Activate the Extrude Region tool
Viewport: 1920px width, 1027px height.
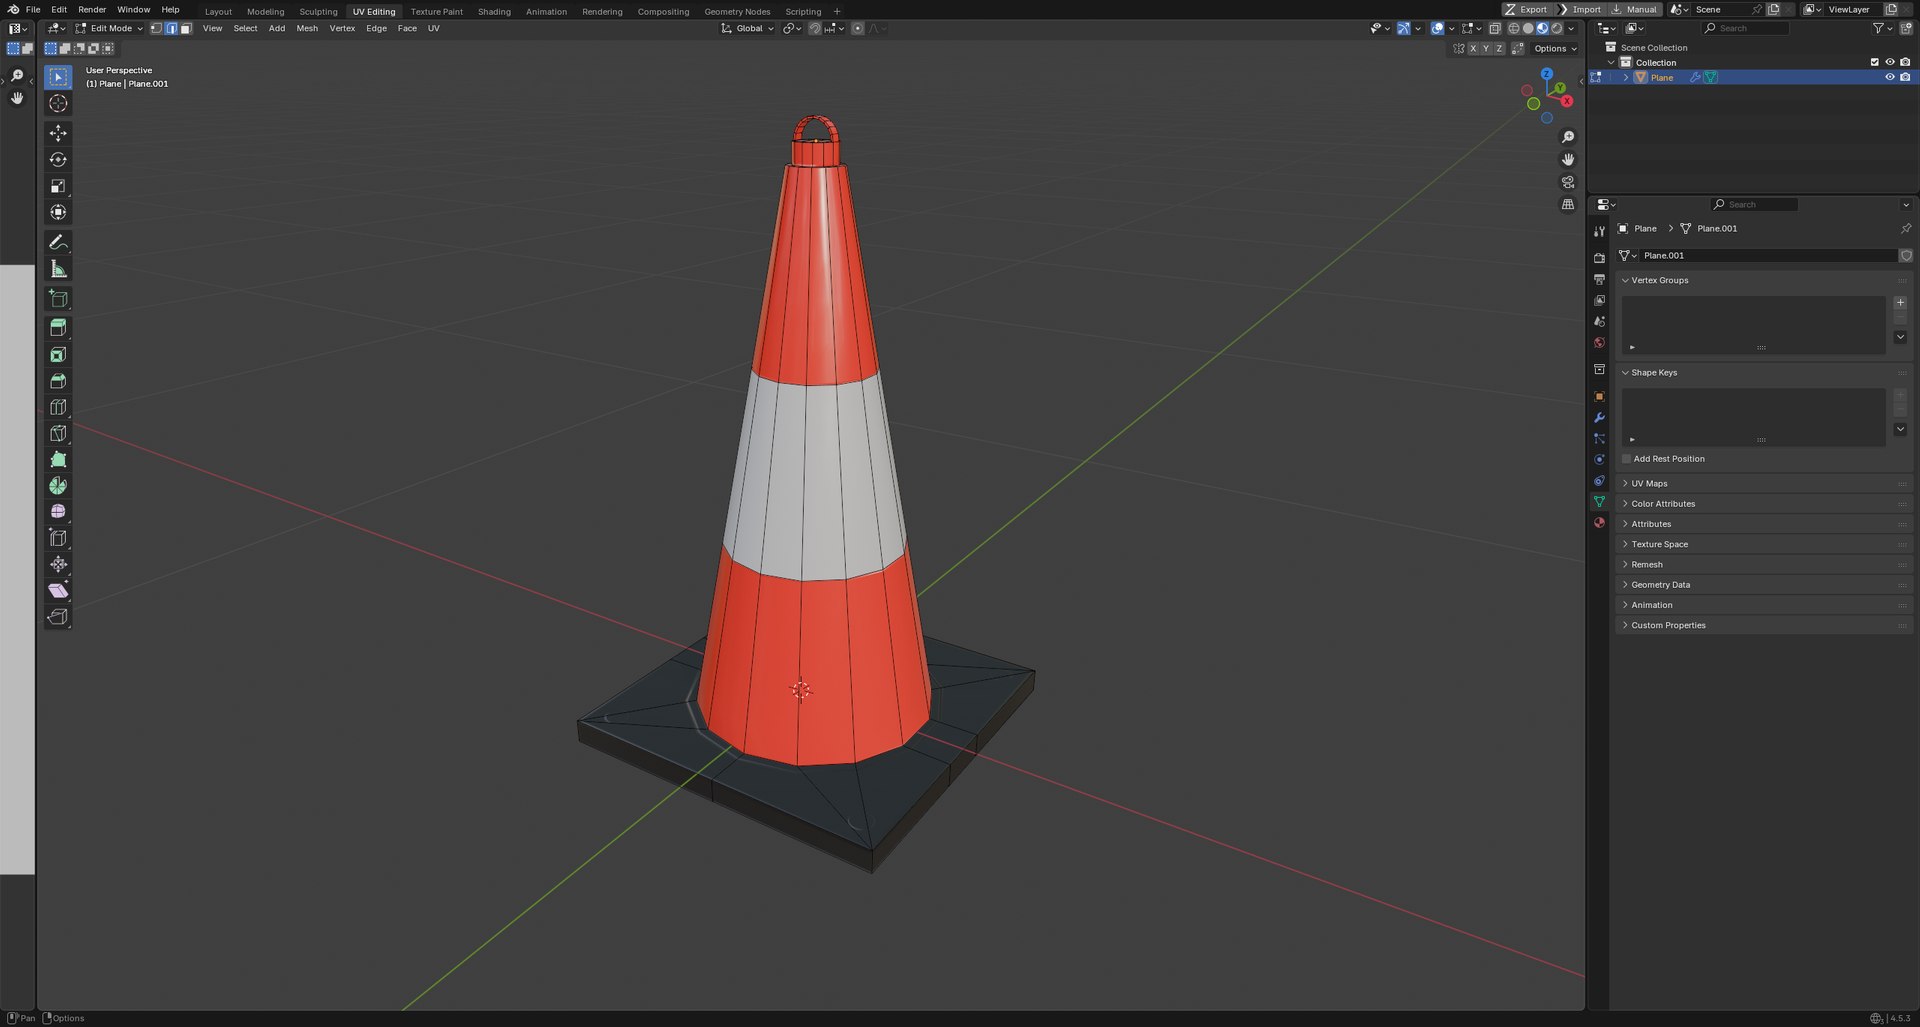coord(58,328)
